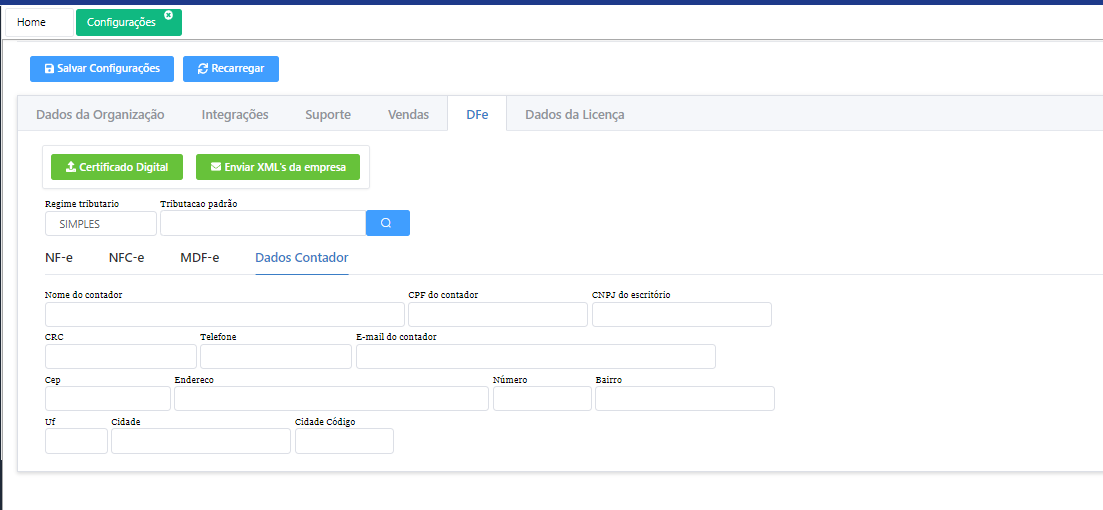Click the Tributacao padrão input field
The height and width of the screenshot is (510, 1103).
click(262, 223)
